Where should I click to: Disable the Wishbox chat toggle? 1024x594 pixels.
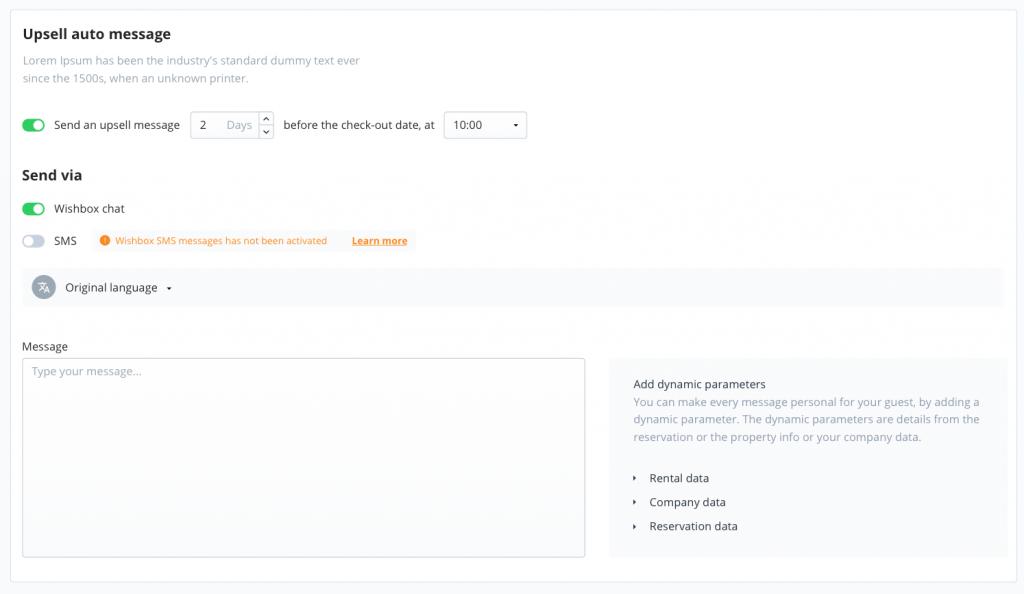pyautogui.click(x=33, y=209)
